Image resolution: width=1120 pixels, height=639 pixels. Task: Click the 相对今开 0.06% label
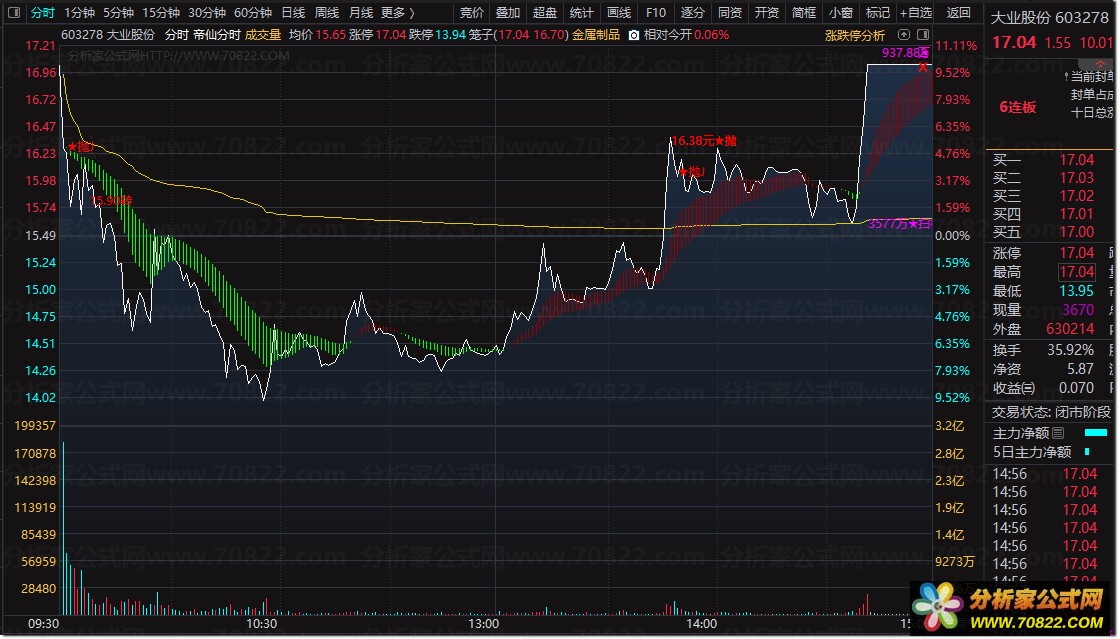[x=686, y=34]
